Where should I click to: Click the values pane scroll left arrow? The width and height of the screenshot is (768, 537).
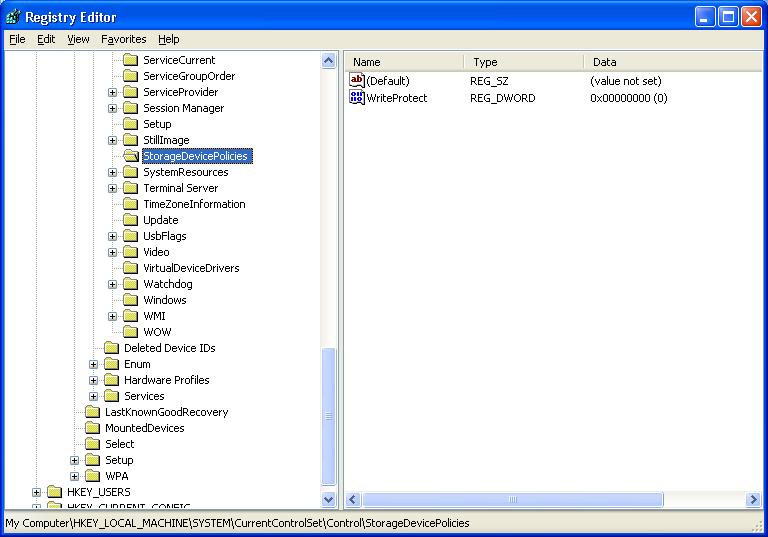click(x=353, y=500)
